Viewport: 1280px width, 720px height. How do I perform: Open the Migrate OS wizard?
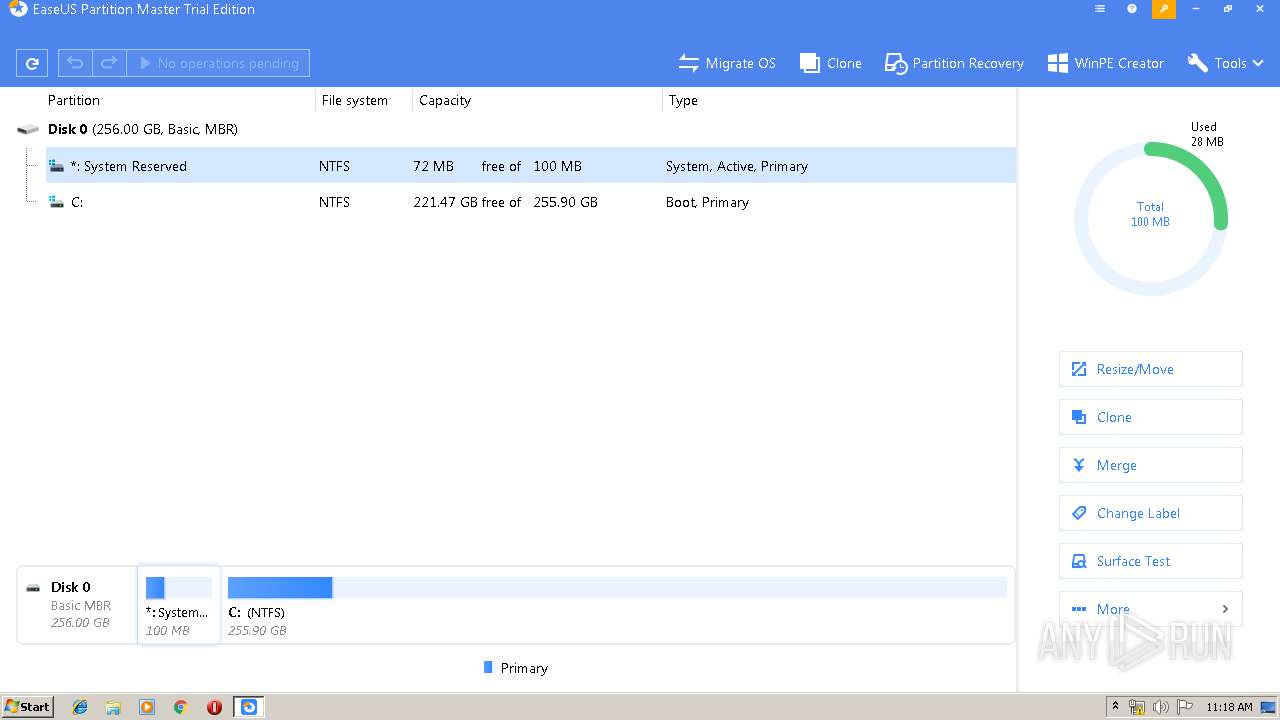click(x=727, y=63)
